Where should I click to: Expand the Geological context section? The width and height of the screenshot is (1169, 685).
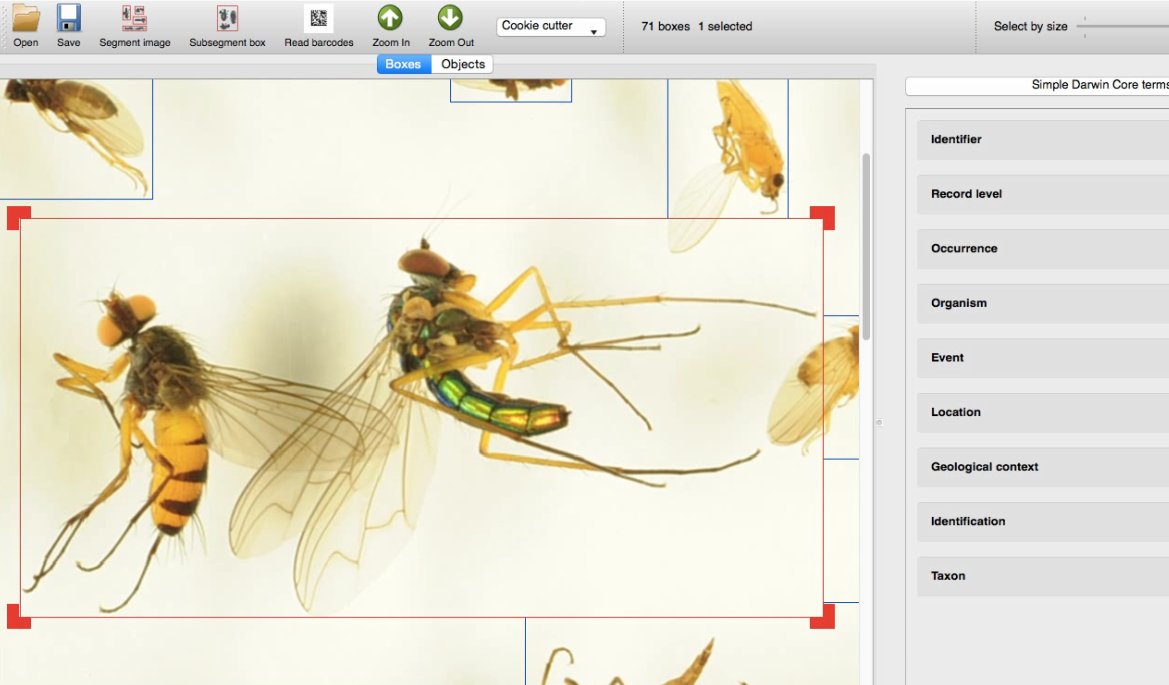click(1043, 467)
